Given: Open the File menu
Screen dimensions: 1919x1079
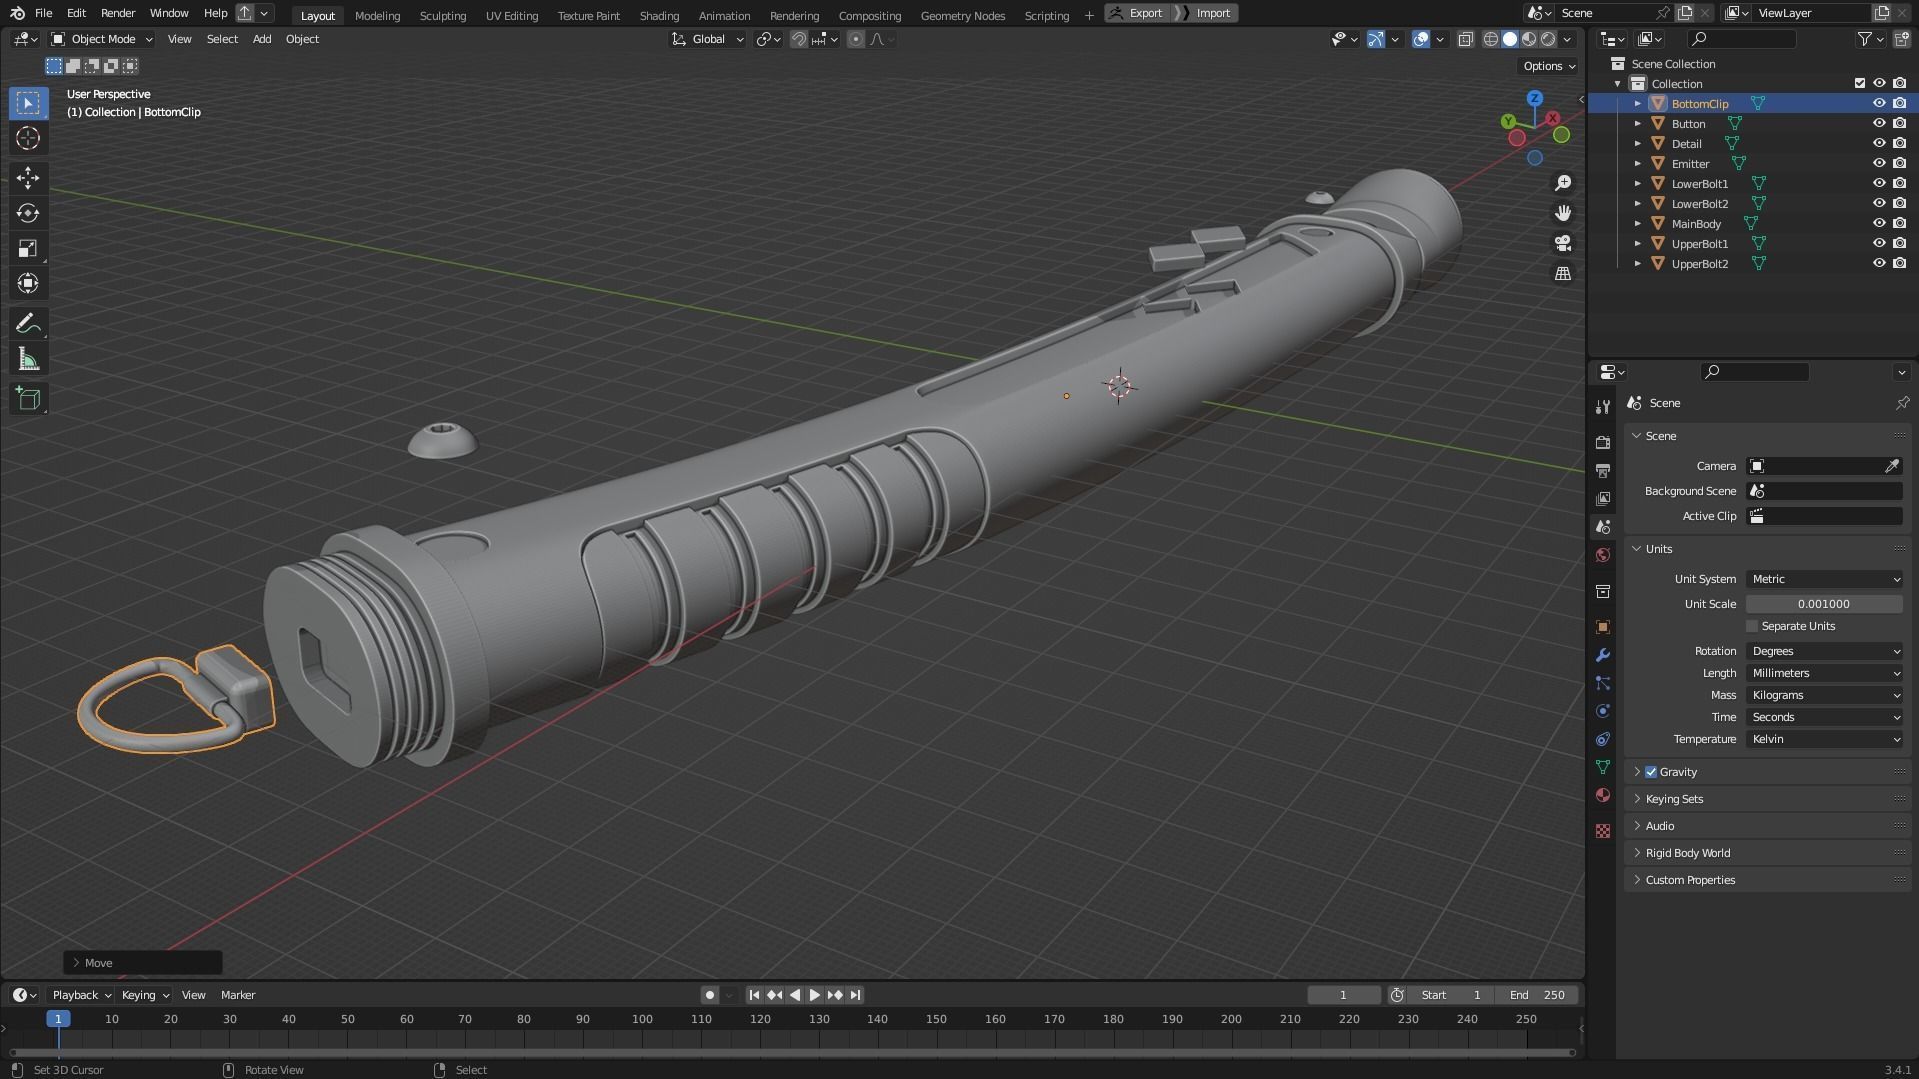Looking at the screenshot, I should (x=43, y=13).
